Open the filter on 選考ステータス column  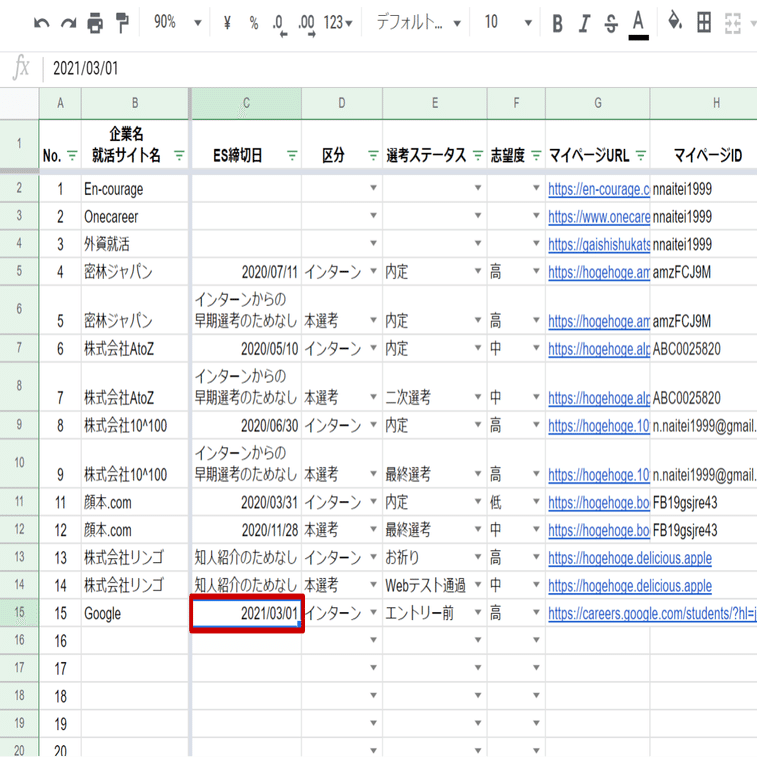point(478,155)
